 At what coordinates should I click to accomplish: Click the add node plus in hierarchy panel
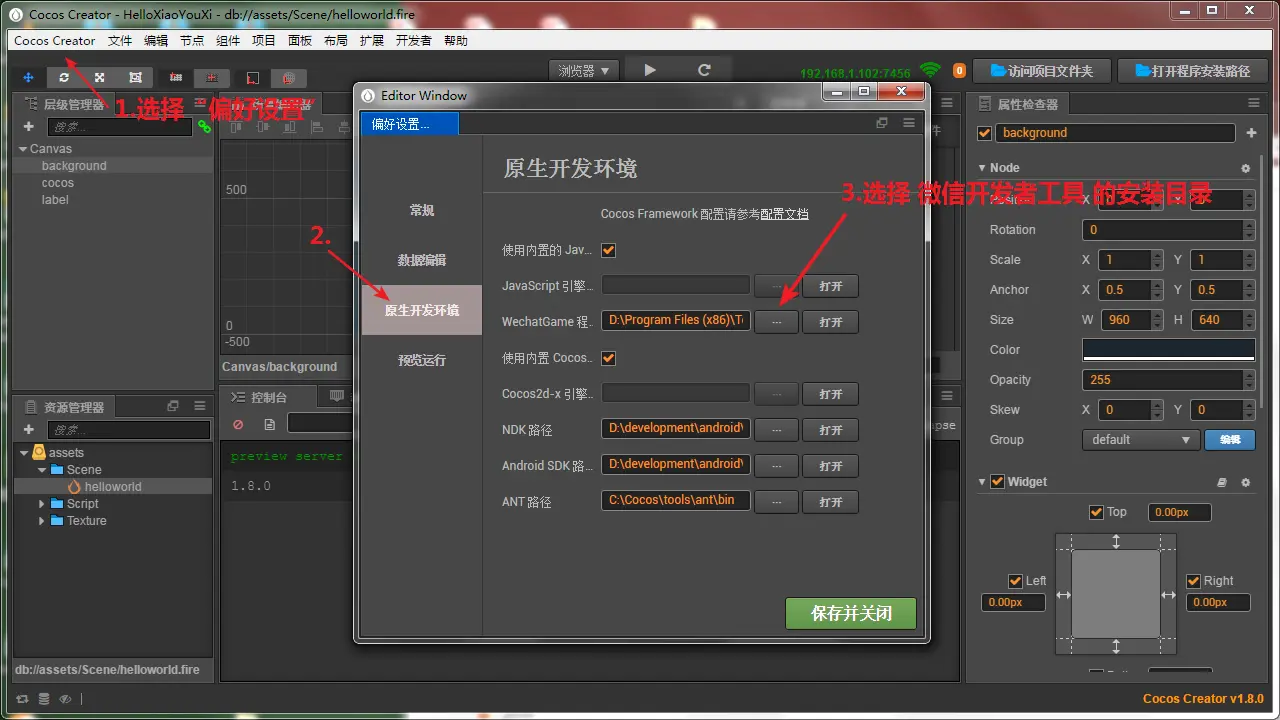pyautogui.click(x=28, y=127)
